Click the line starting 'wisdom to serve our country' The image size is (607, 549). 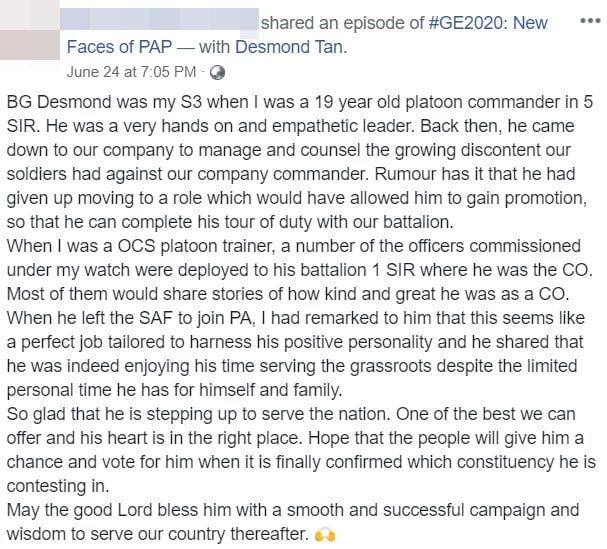pos(160,534)
